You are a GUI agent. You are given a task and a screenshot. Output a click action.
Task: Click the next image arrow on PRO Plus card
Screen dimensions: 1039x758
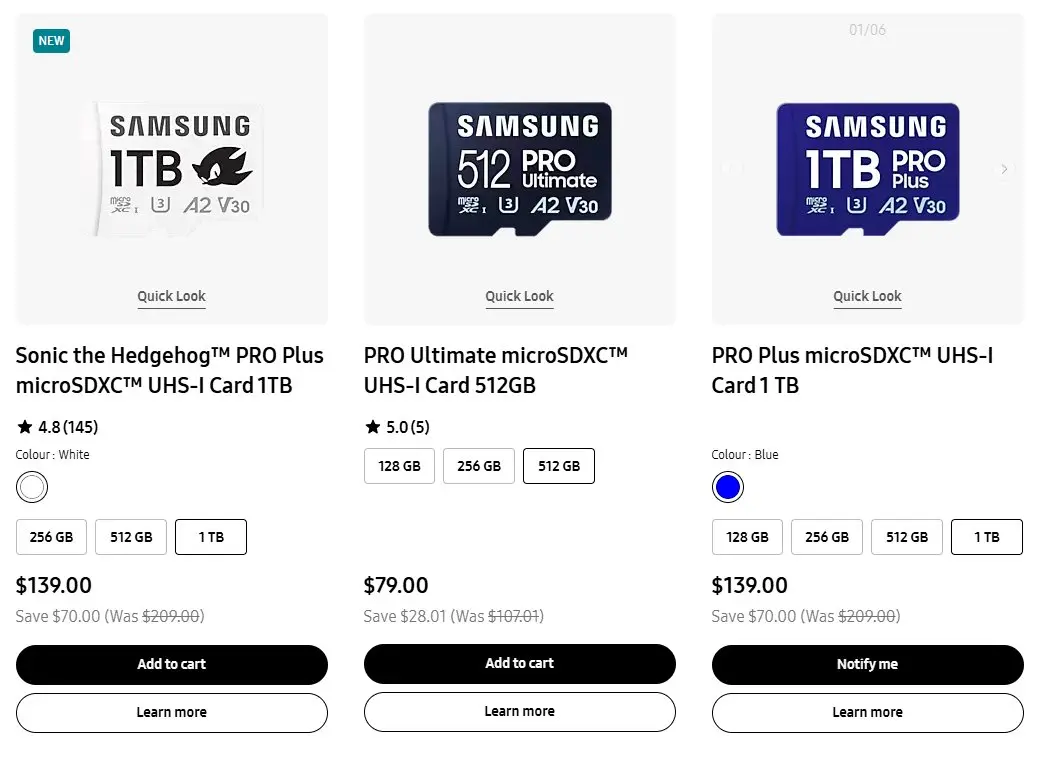pyautogui.click(x=1004, y=169)
